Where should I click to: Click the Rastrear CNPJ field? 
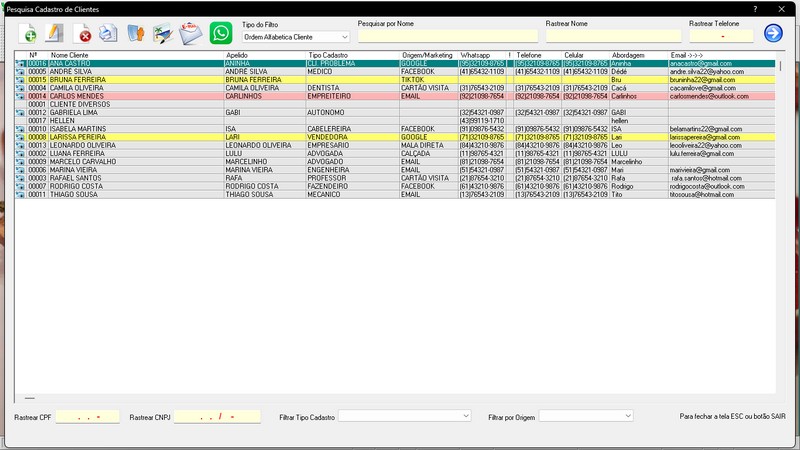217,417
